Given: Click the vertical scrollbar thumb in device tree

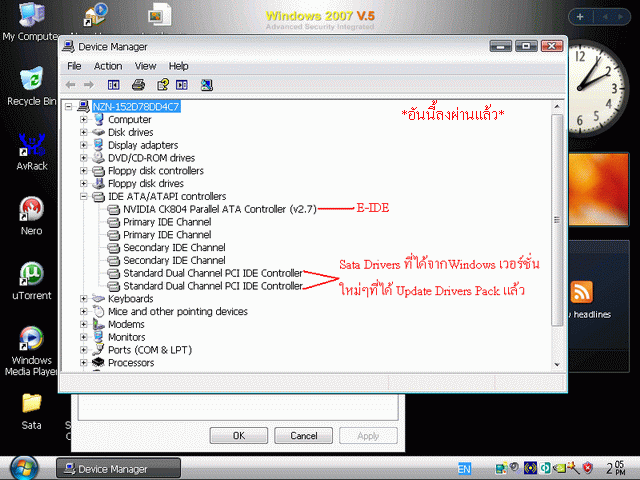Looking at the screenshot, I should click(557, 220).
